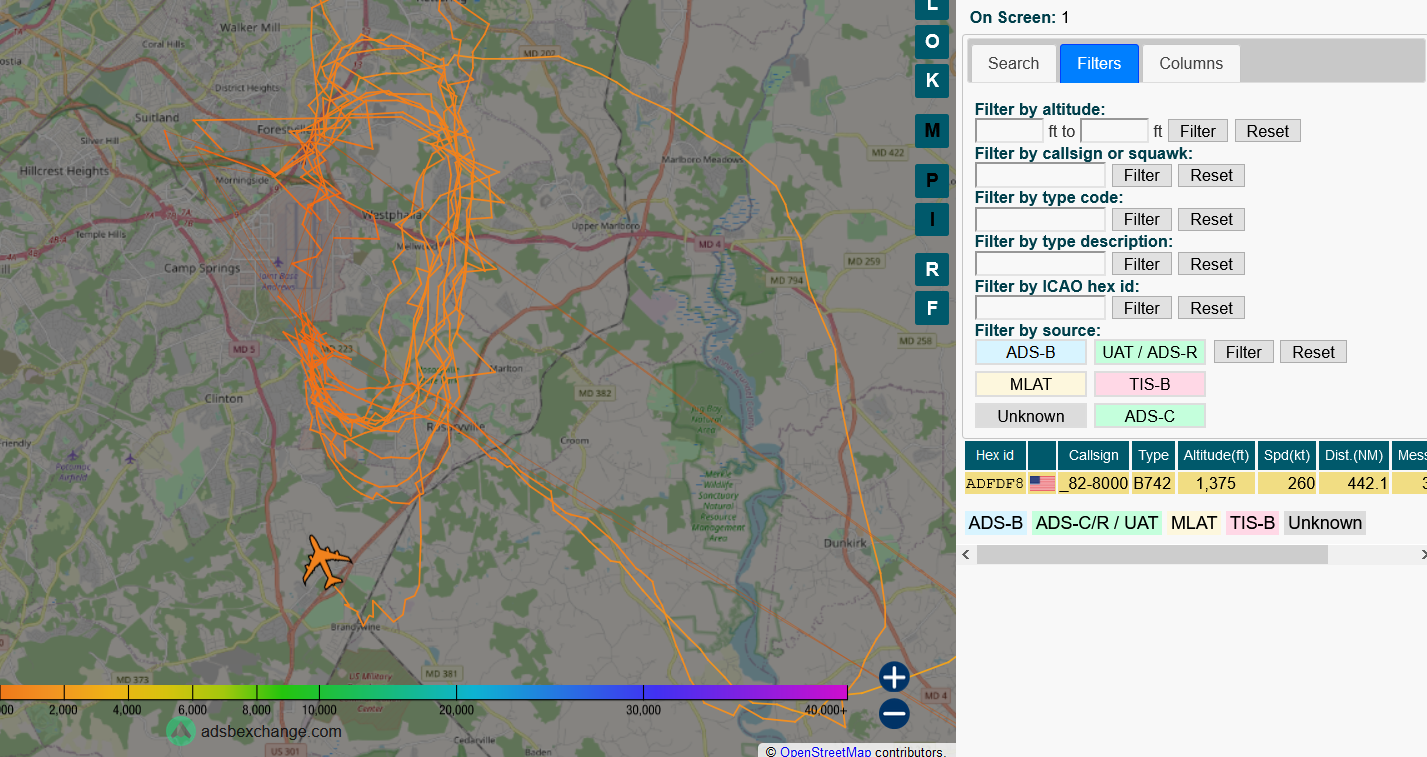
Task: Reset the ICAO hex id filter
Action: [1211, 308]
